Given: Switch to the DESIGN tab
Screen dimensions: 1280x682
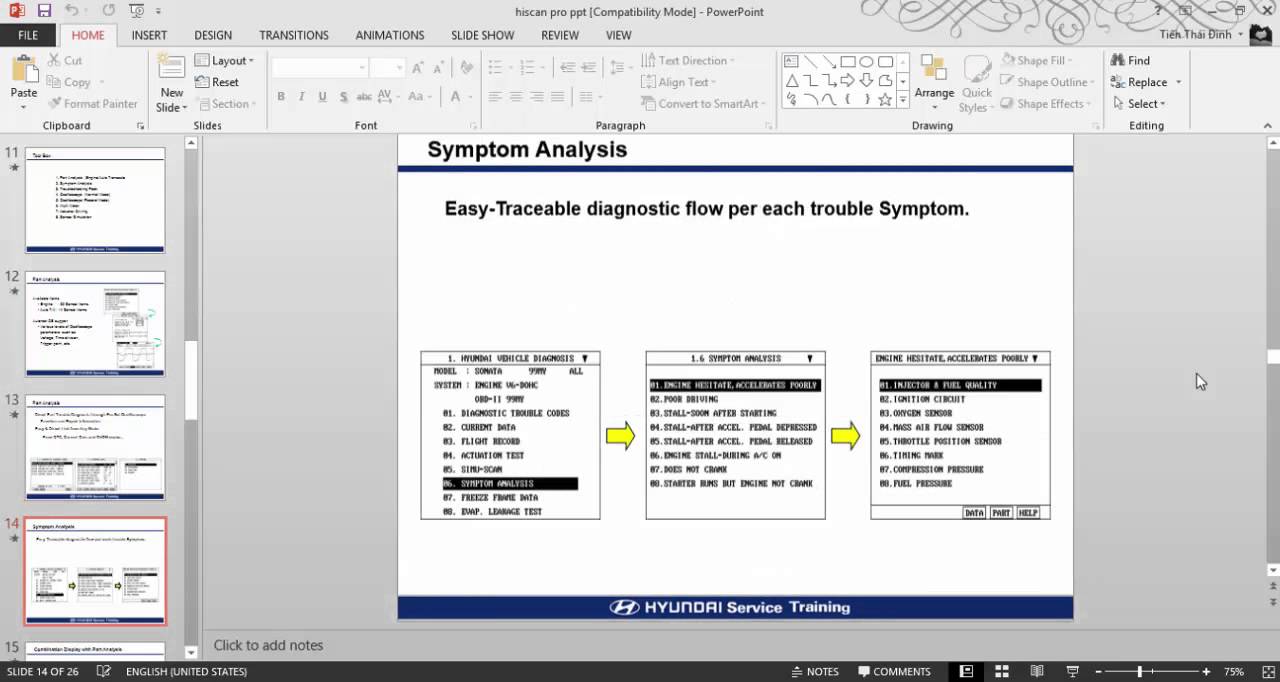Looking at the screenshot, I should click(x=213, y=35).
